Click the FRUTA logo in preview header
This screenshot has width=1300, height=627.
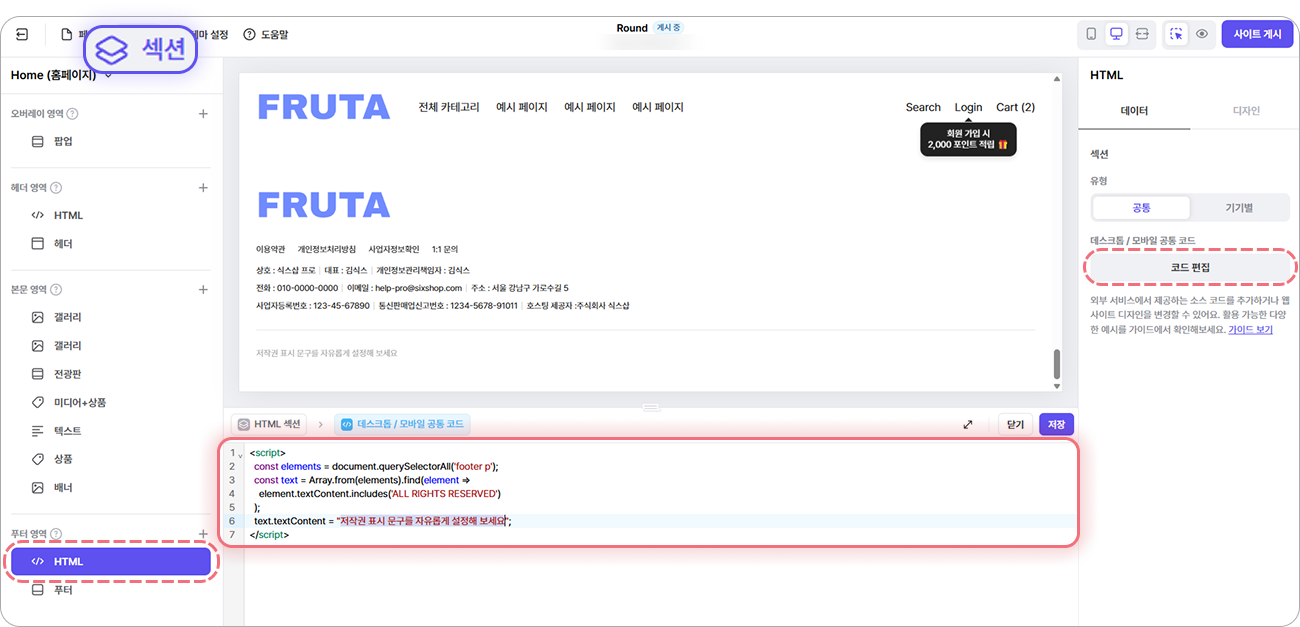tap(323, 106)
